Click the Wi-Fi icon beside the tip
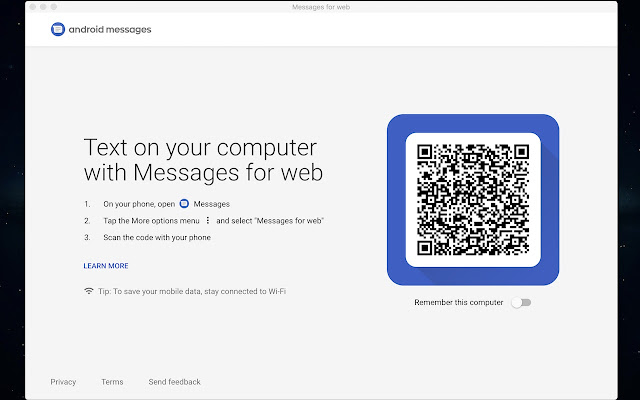 click(x=89, y=291)
